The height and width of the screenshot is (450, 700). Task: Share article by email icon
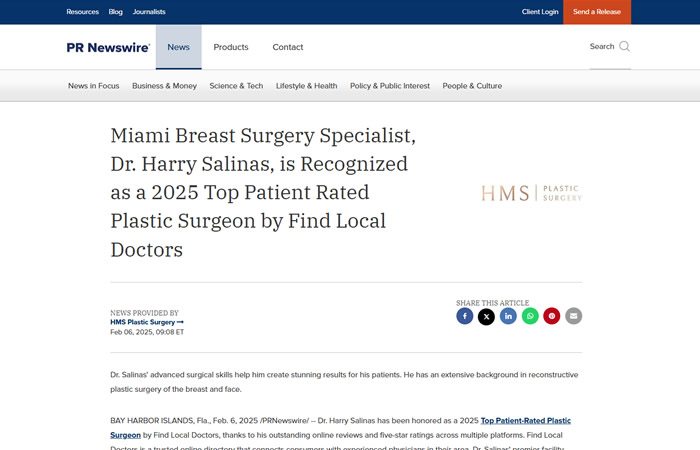click(x=574, y=316)
